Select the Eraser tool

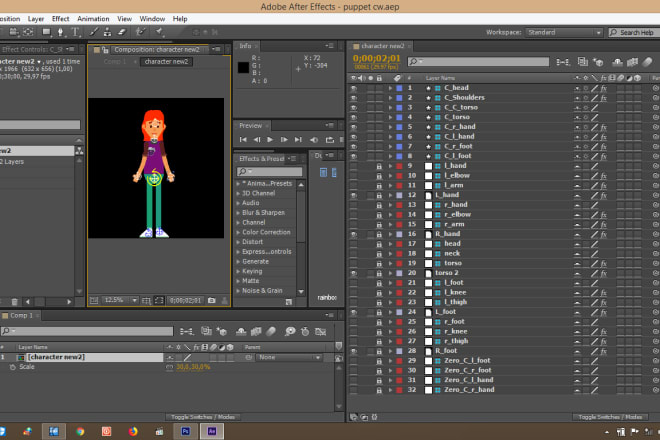tap(122, 32)
